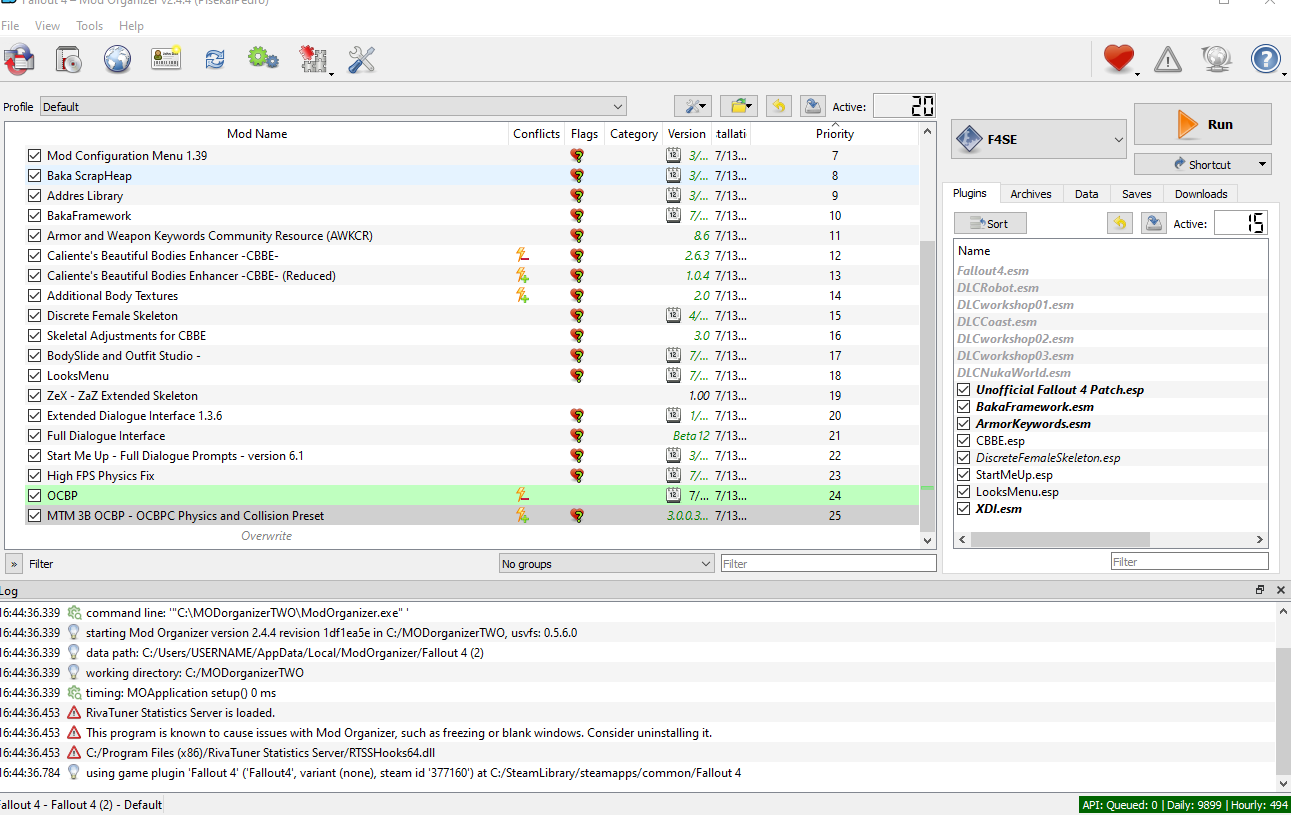Open the Tools menu
Screen dimensions: 1291x815
(x=89, y=26)
